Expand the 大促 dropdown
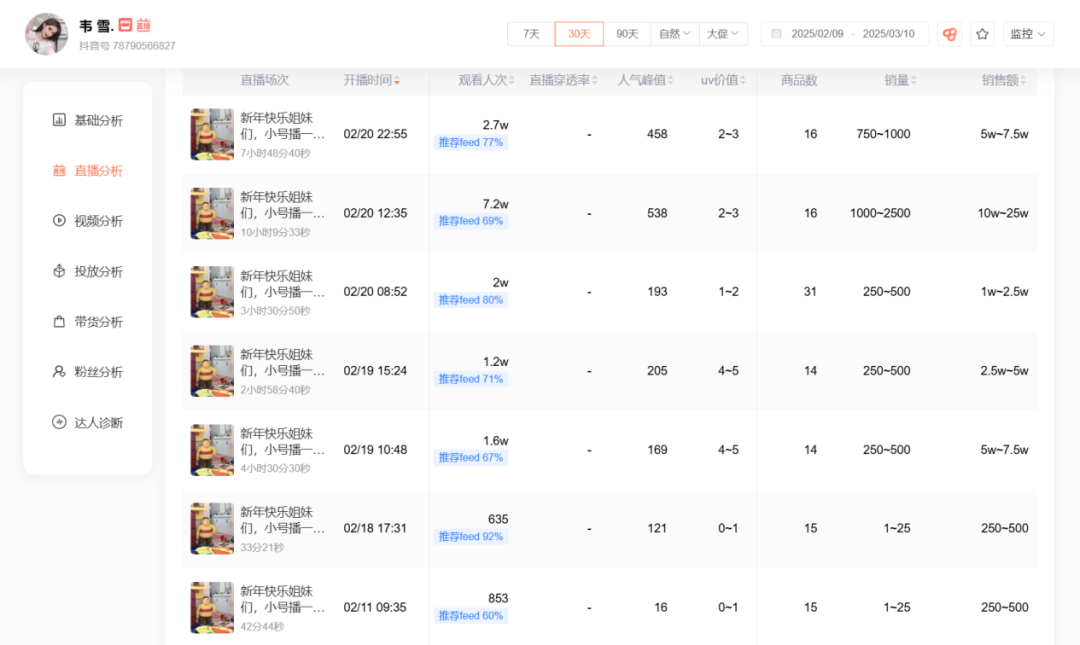Viewport: 1080px width, 645px height. coord(723,34)
